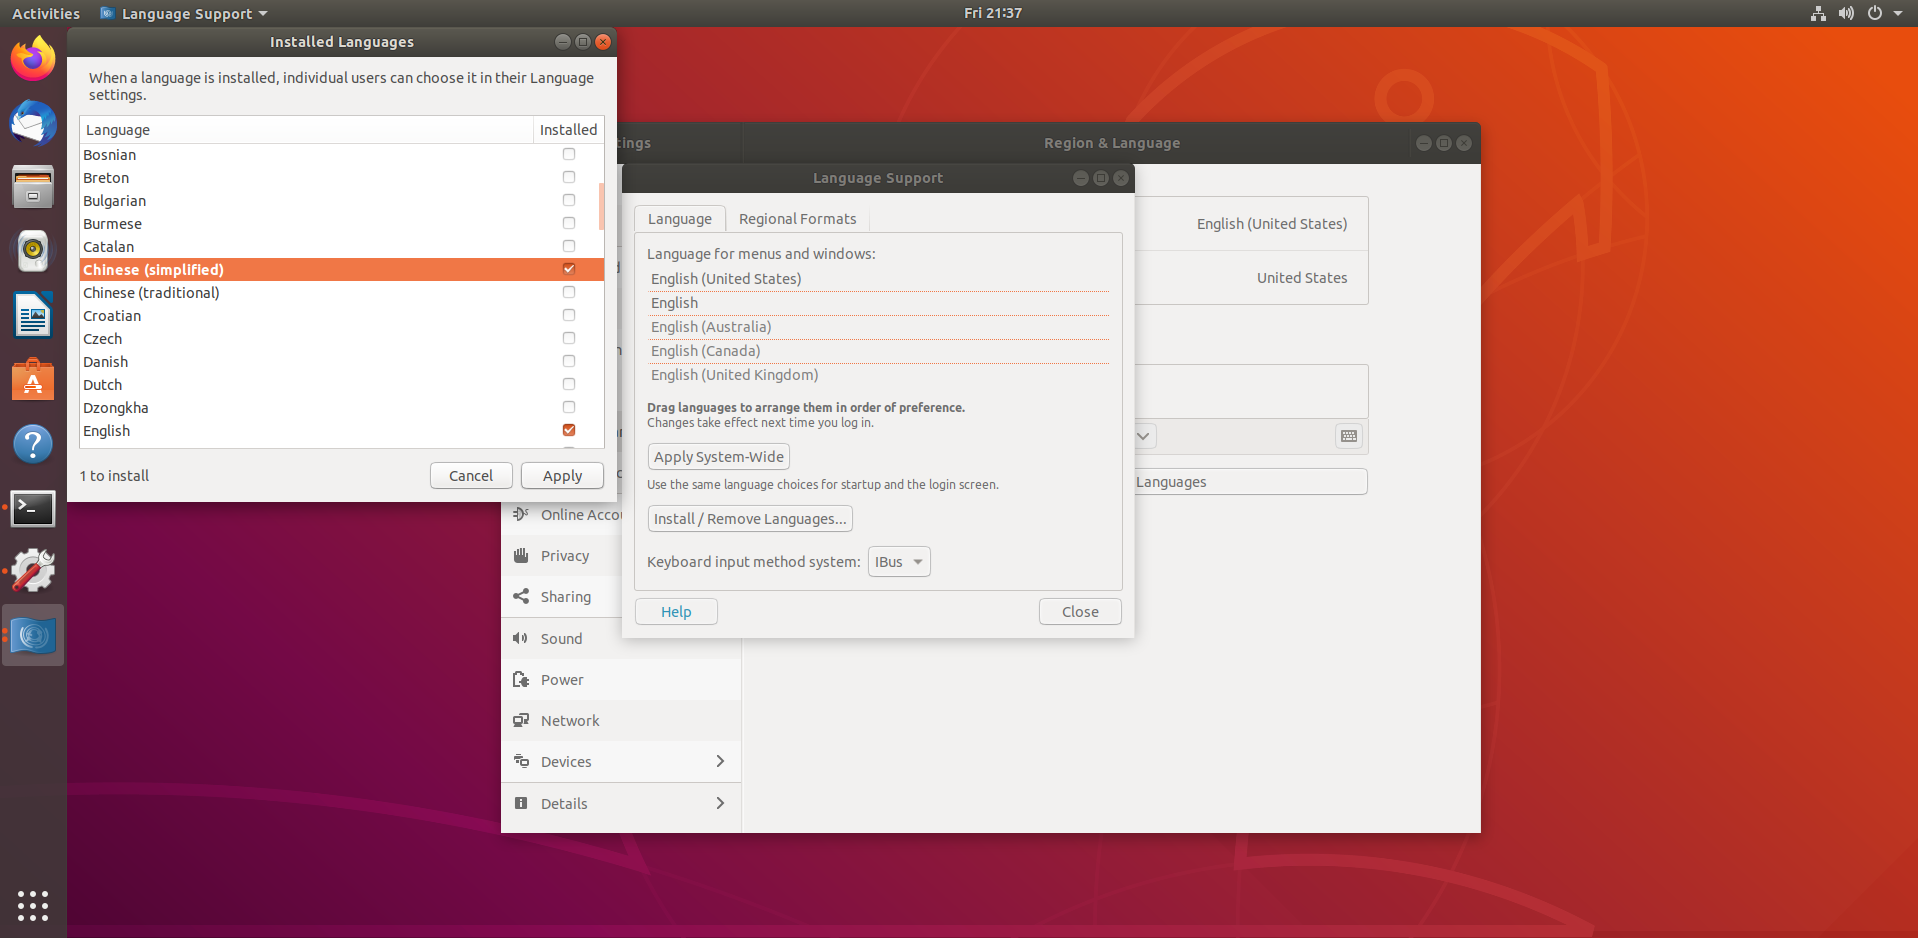The width and height of the screenshot is (1918, 938).
Task: Show Applications grid in the dock
Action: (33, 905)
